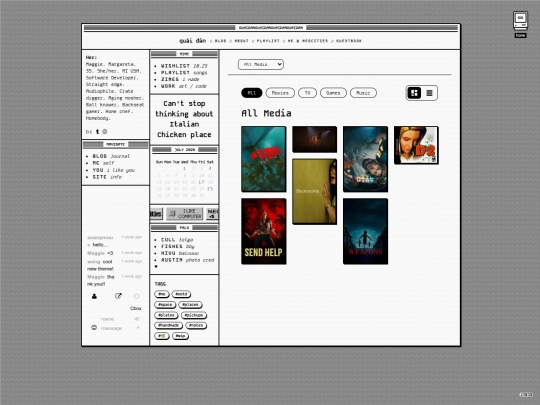Click the I LIKE COMPUTER badge
This screenshot has height=405, width=540.
pos(185,214)
